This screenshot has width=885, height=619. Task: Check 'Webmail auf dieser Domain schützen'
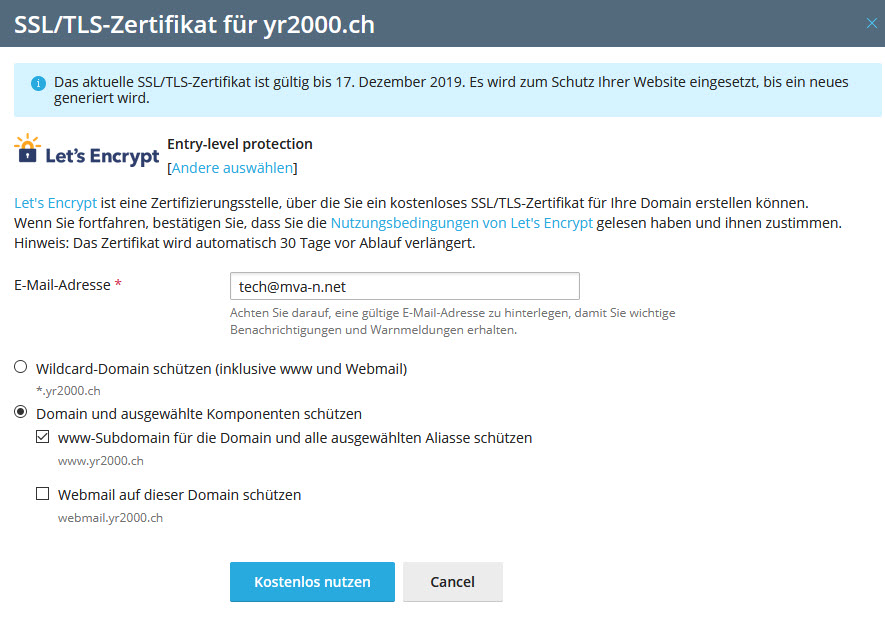pyautogui.click(x=42, y=494)
